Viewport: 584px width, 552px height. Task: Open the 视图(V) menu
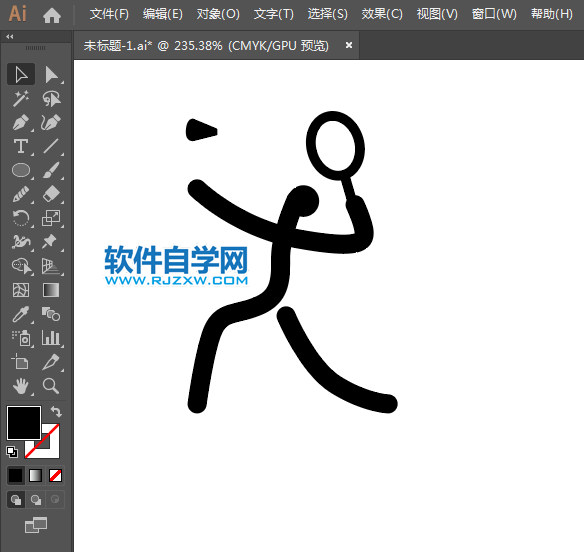point(437,15)
